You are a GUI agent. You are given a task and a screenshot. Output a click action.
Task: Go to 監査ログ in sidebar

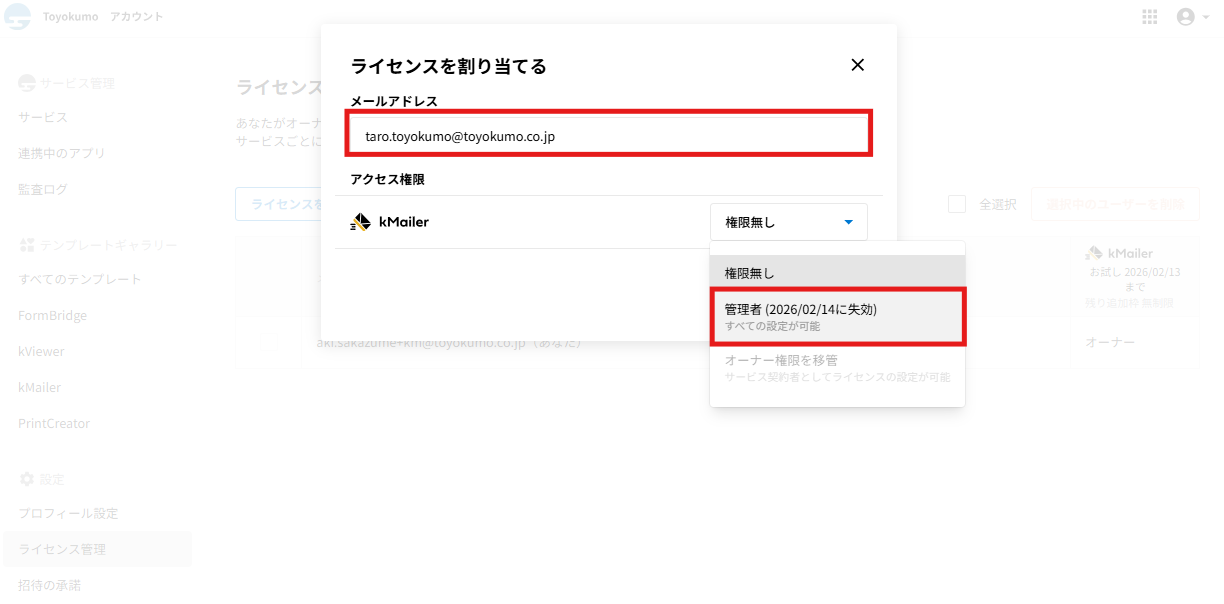pyautogui.click(x=43, y=189)
